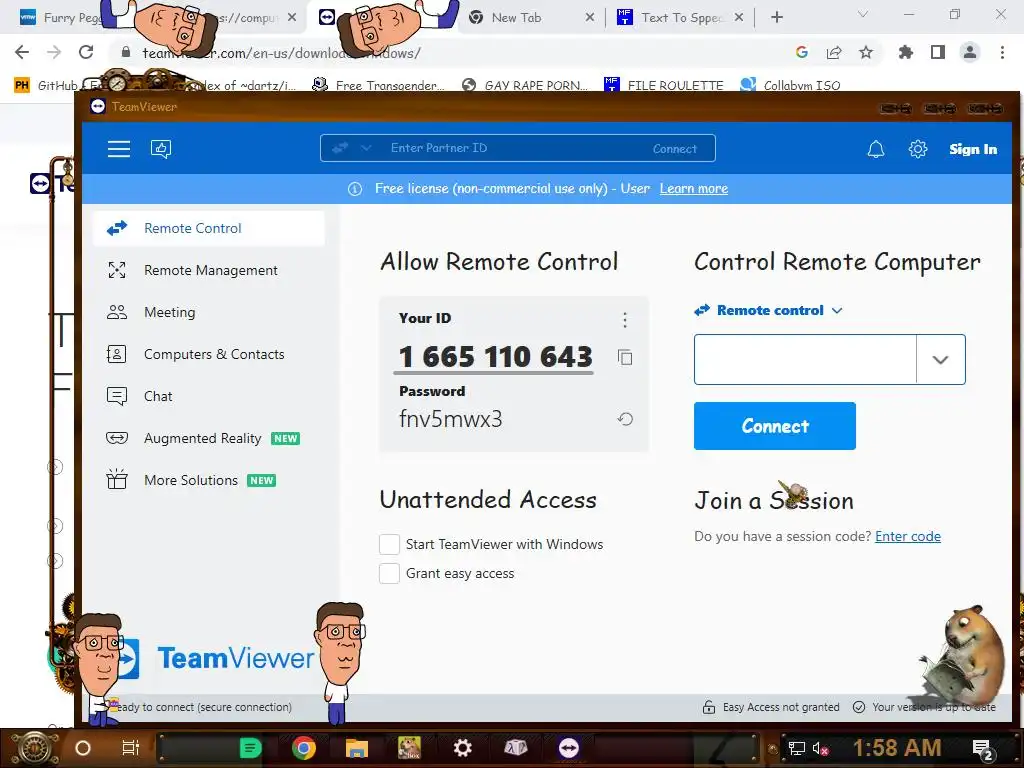This screenshot has height=768, width=1024.
Task: Click the feedback icon beside the hamburger menu
Action: (161, 149)
